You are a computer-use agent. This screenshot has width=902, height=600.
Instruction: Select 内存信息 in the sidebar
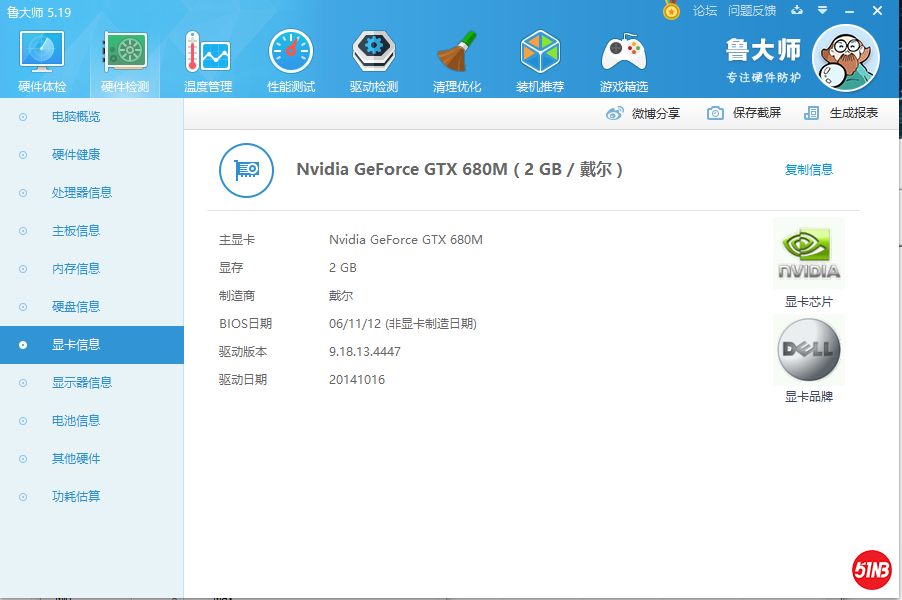[x=76, y=269]
